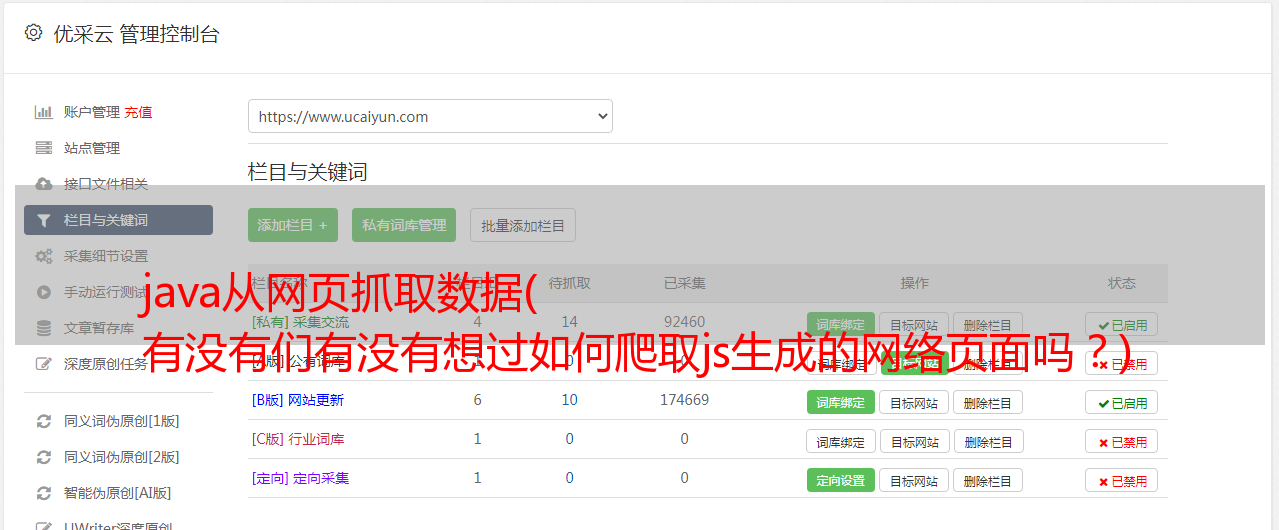Toggle 已启用 status for 采集交流
1279x530 pixels.
click(x=1122, y=324)
